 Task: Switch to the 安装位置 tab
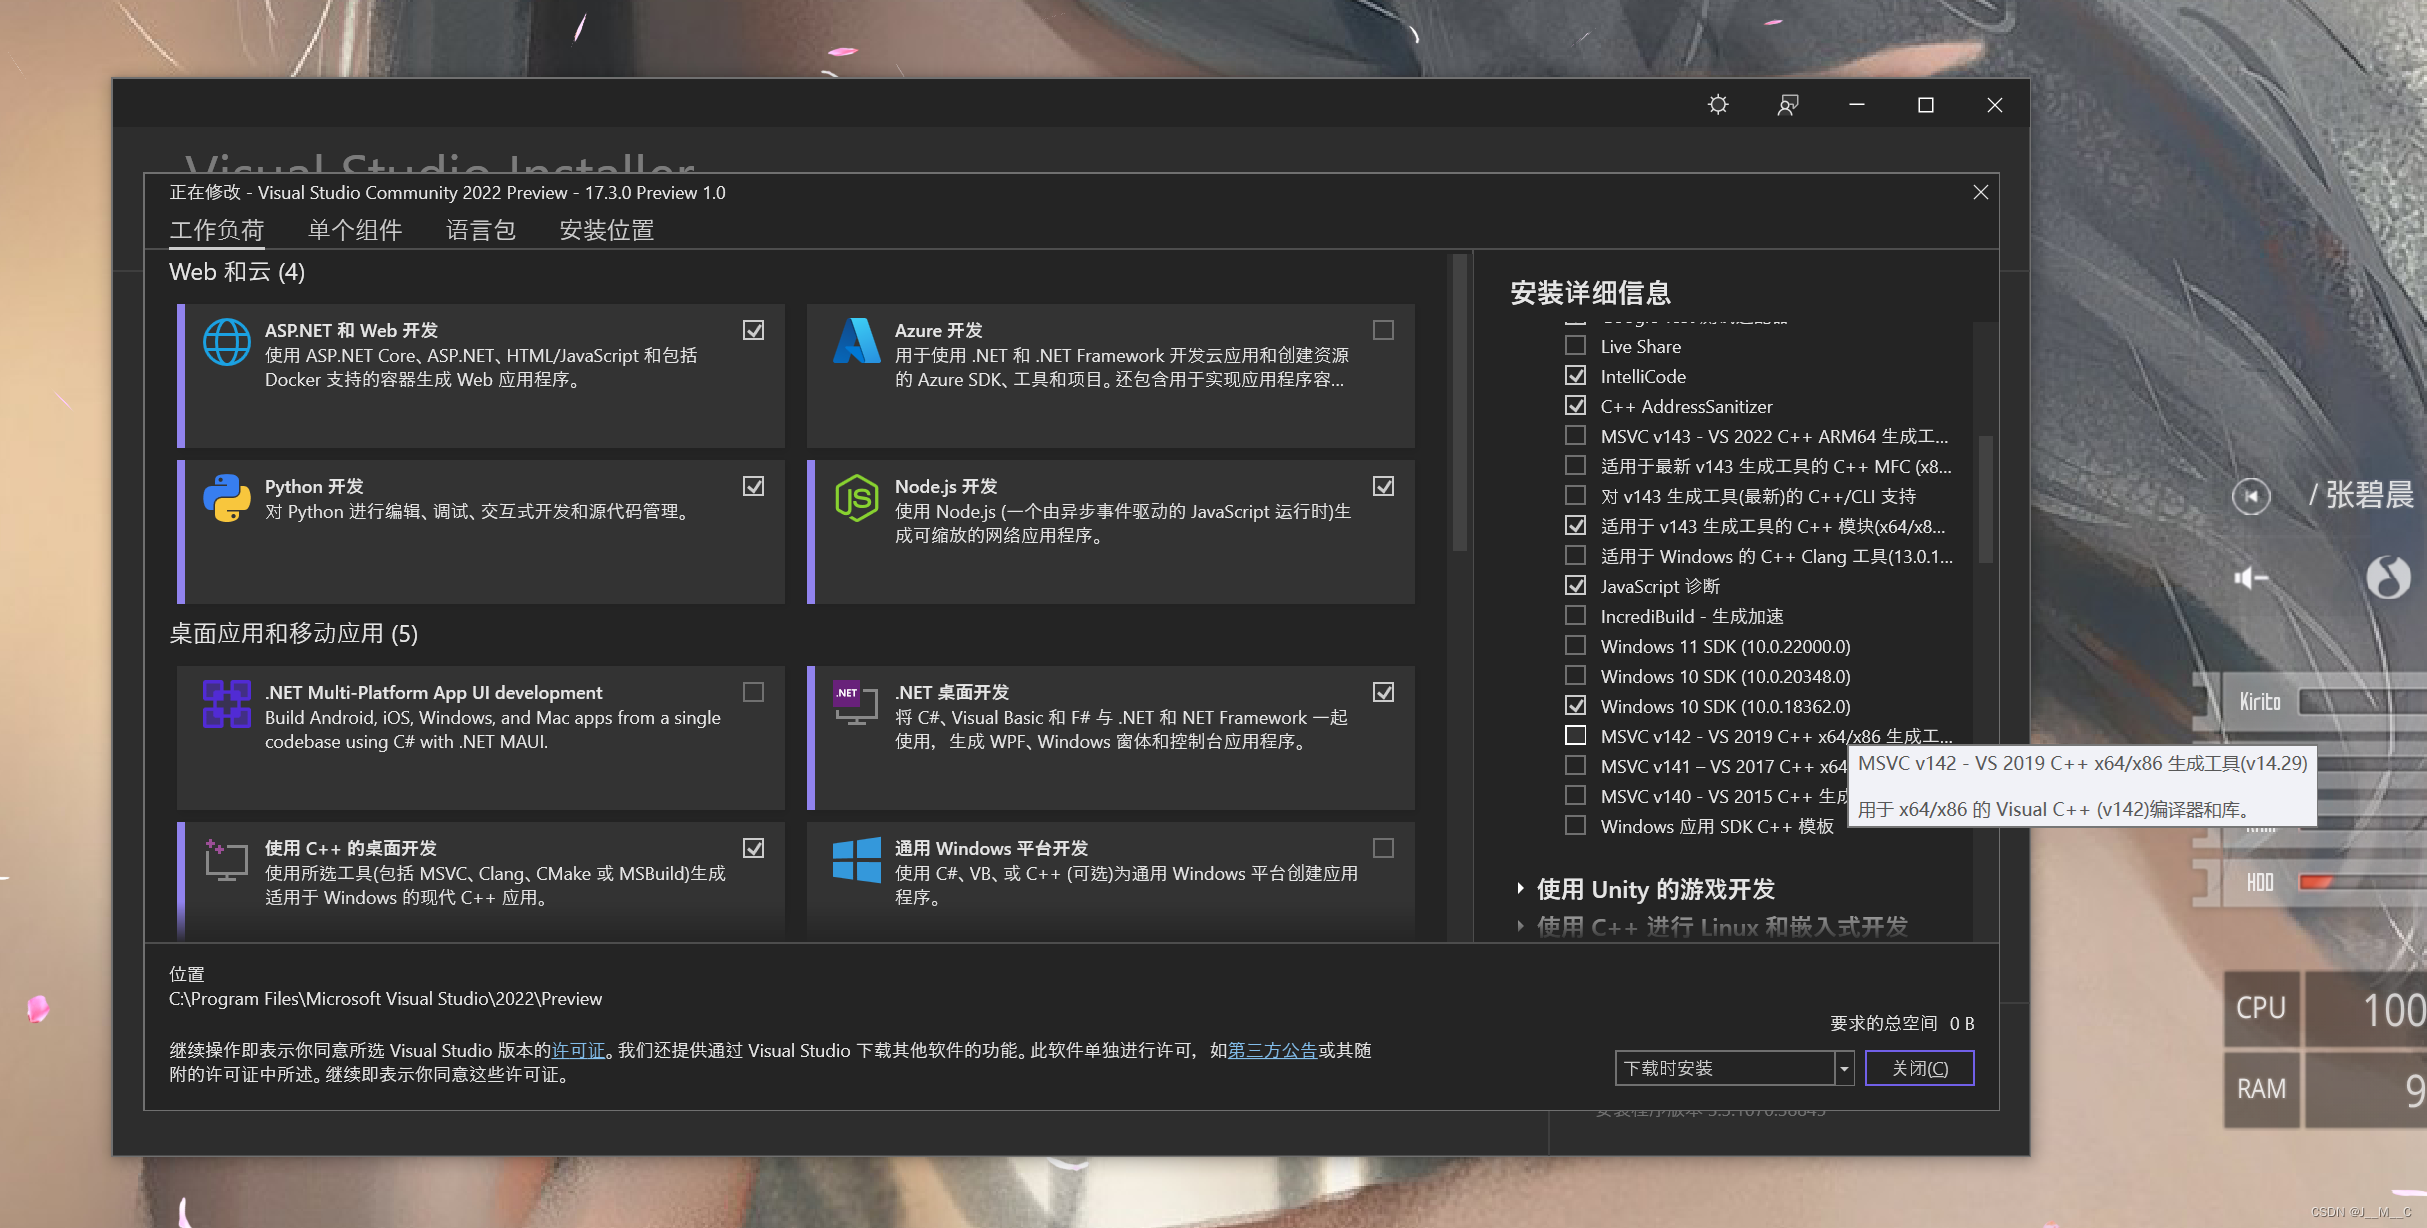coord(607,230)
